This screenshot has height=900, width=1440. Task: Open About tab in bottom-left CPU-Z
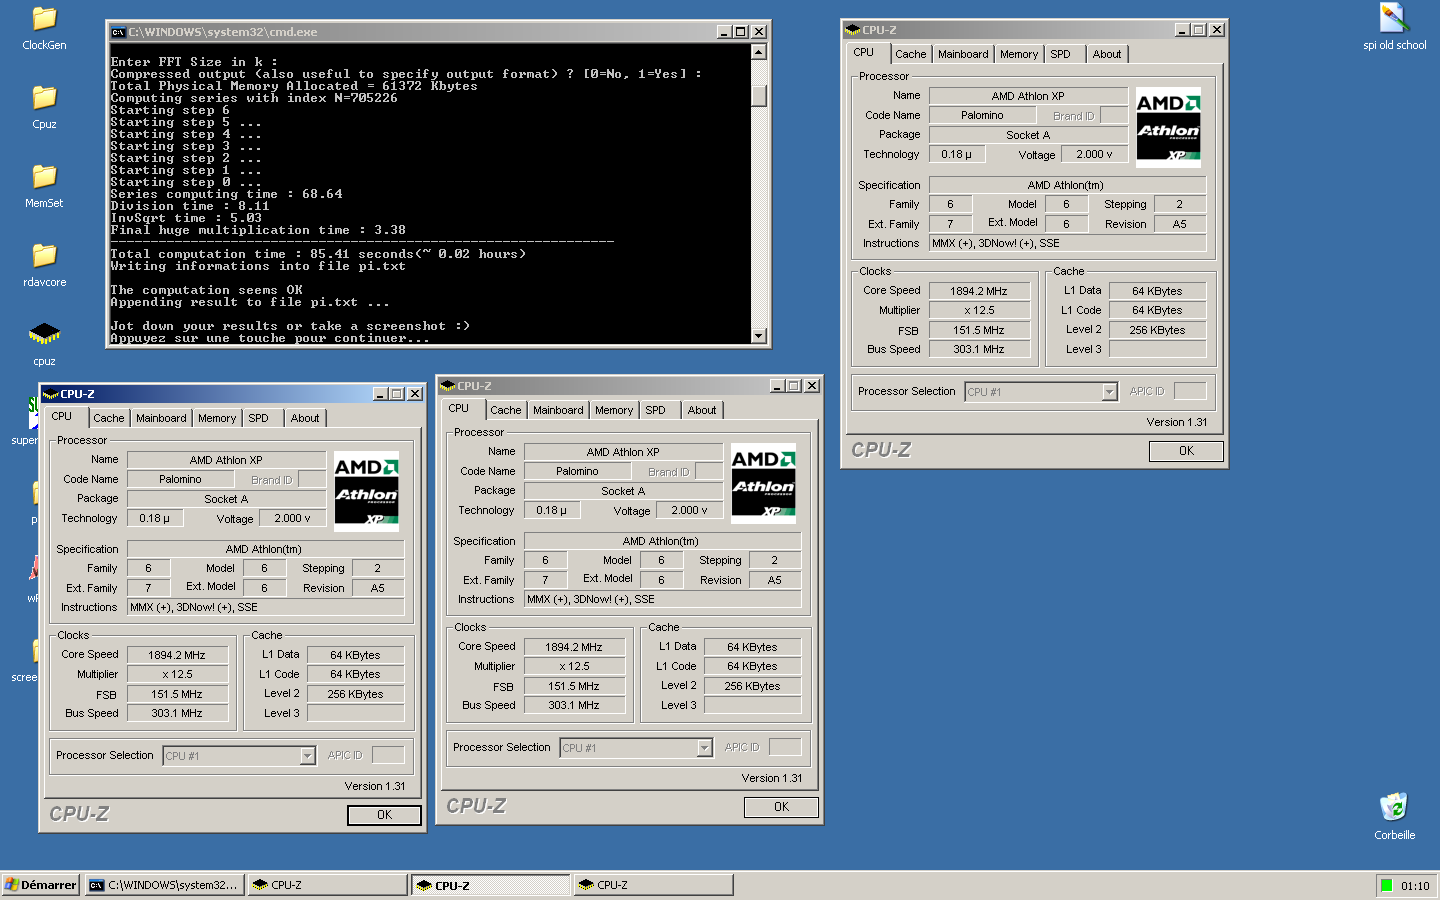coord(305,418)
